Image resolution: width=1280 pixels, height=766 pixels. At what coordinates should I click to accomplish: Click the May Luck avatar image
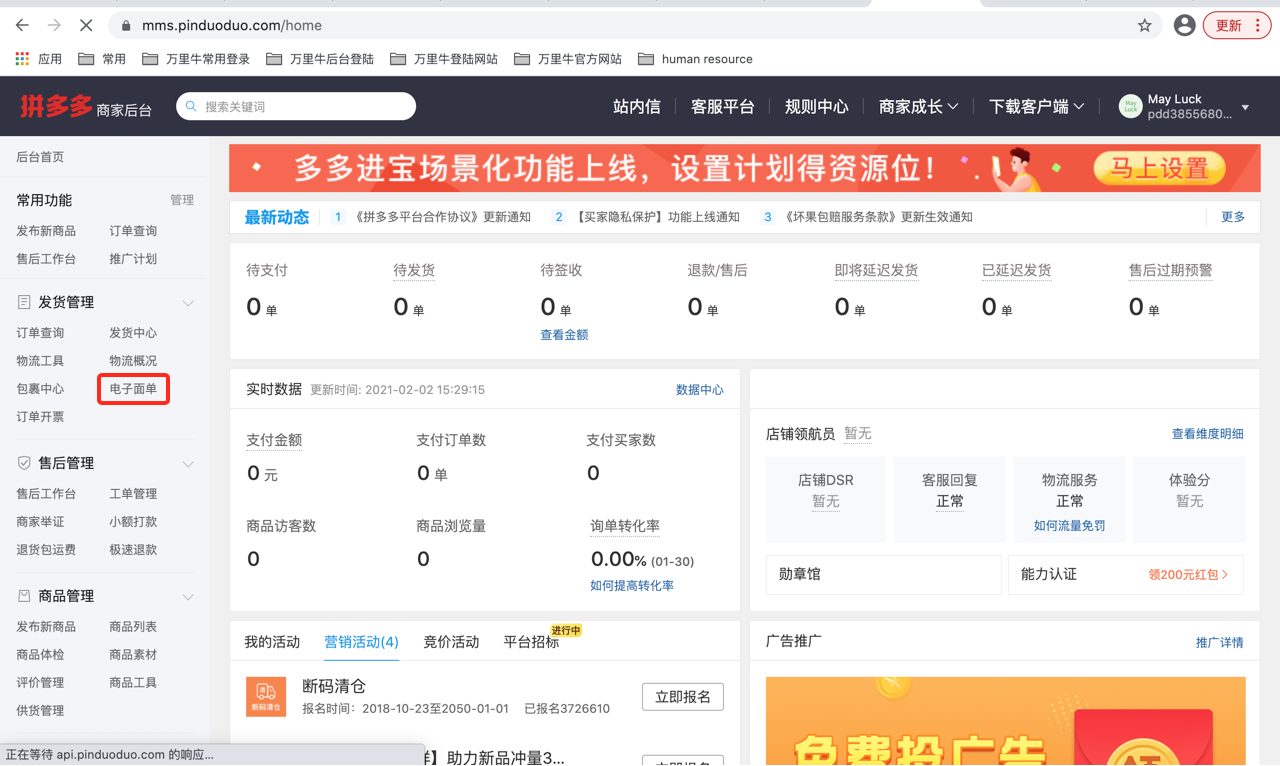click(1130, 106)
